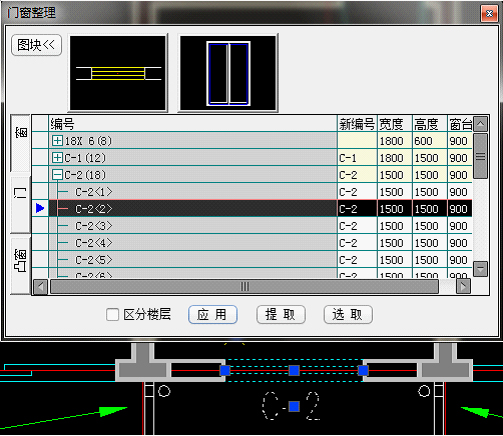503x436 pixels.
Task: Click the window elevation preview thumbnail
Action: (x=228, y=73)
